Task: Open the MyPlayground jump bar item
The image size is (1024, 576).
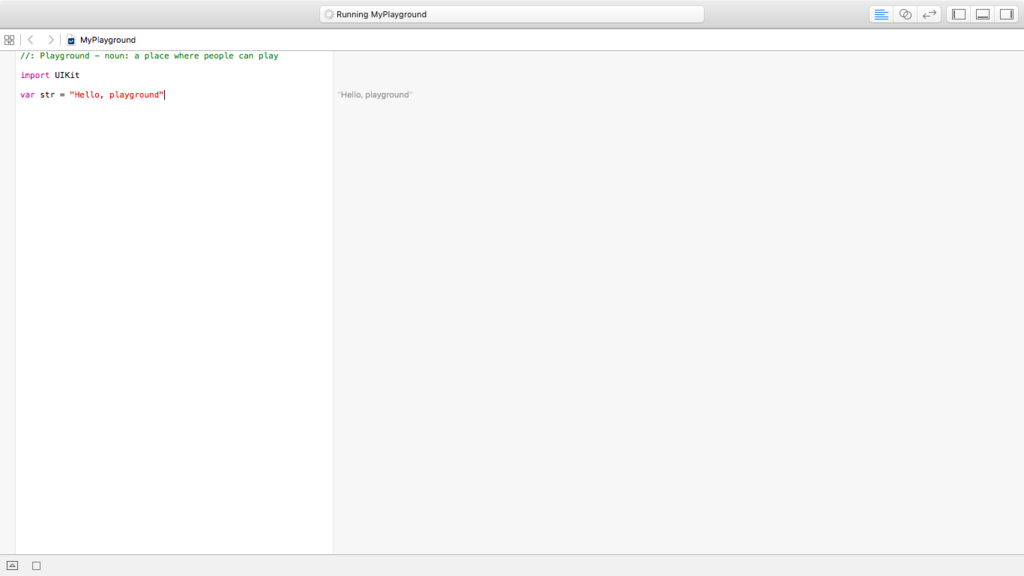Action: (x=108, y=40)
